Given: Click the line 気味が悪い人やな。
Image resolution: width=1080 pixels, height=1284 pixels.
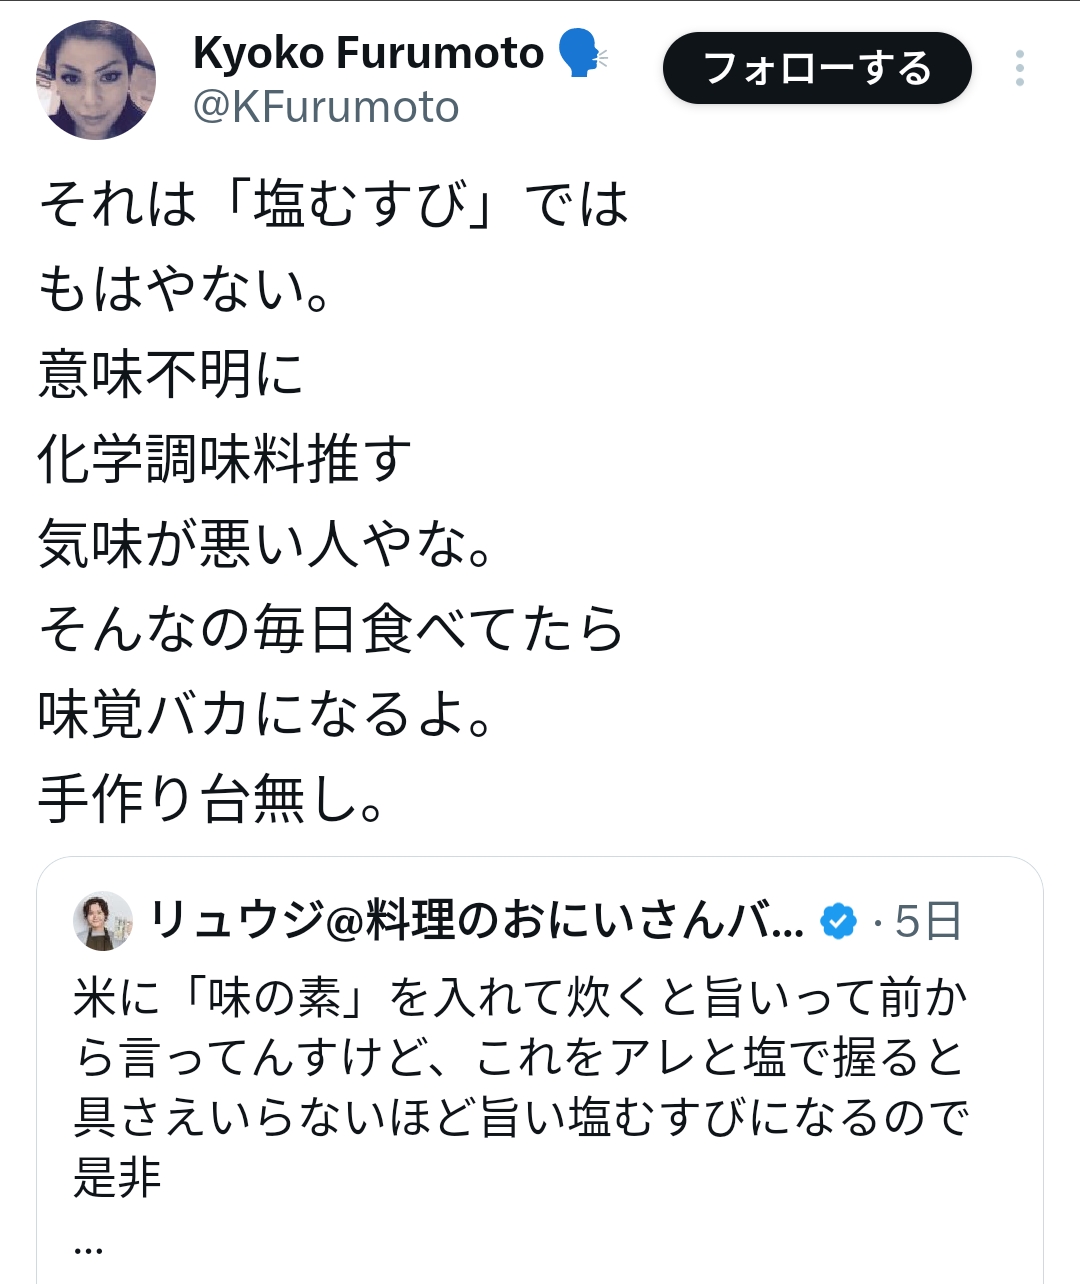Looking at the screenshot, I should pos(265,544).
